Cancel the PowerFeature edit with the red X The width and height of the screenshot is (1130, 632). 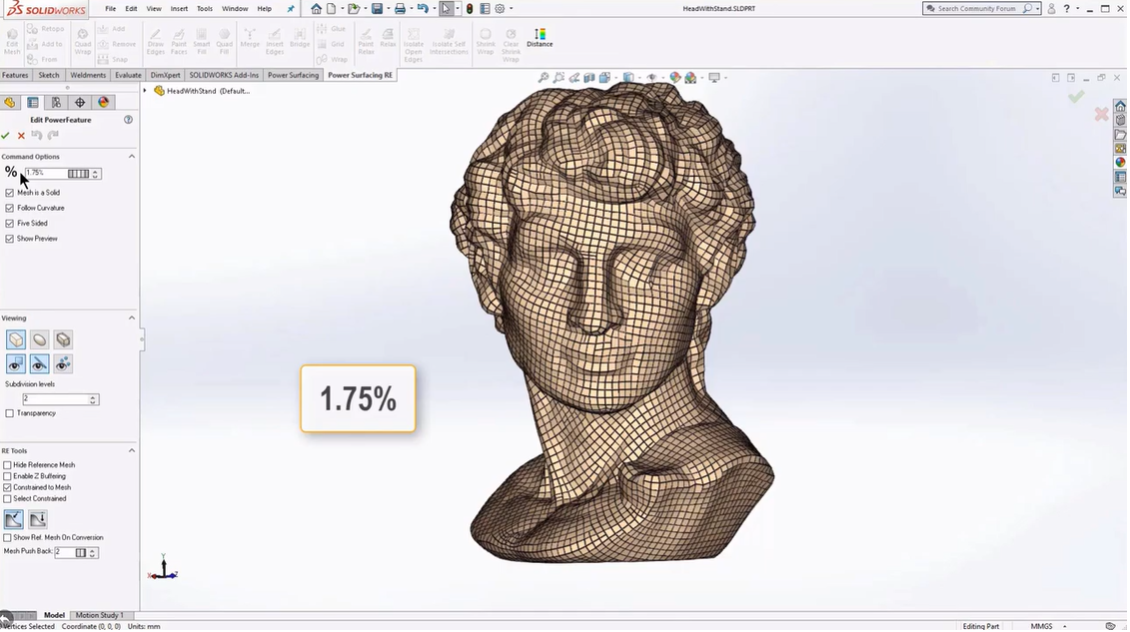tap(21, 135)
